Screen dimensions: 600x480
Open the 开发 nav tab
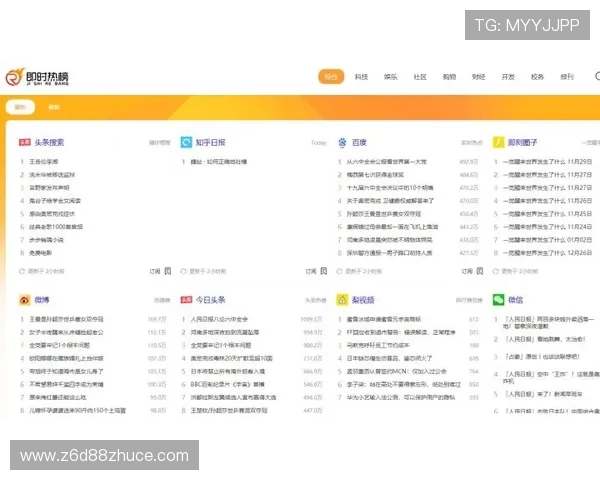pyautogui.click(x=508, y=77)
